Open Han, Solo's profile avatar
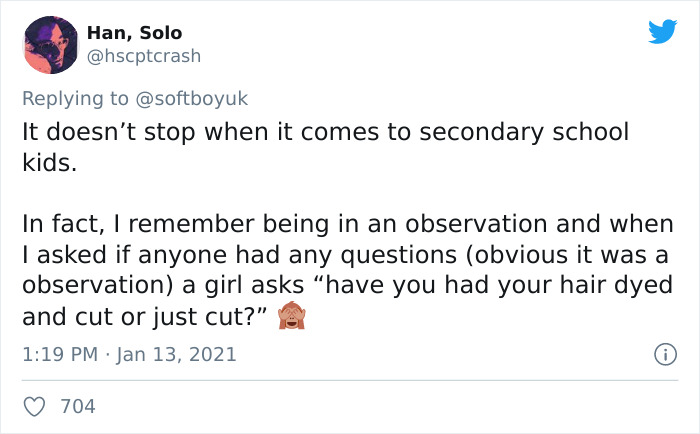 [50, 45]
